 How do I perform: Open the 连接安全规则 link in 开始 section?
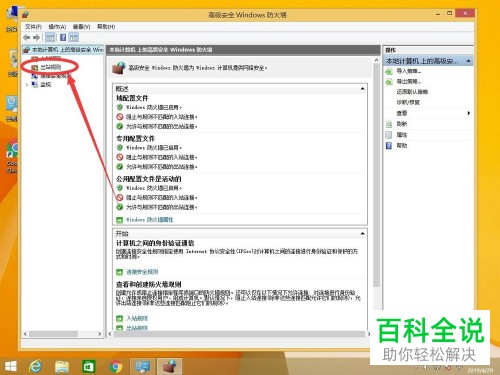(142, 272)
